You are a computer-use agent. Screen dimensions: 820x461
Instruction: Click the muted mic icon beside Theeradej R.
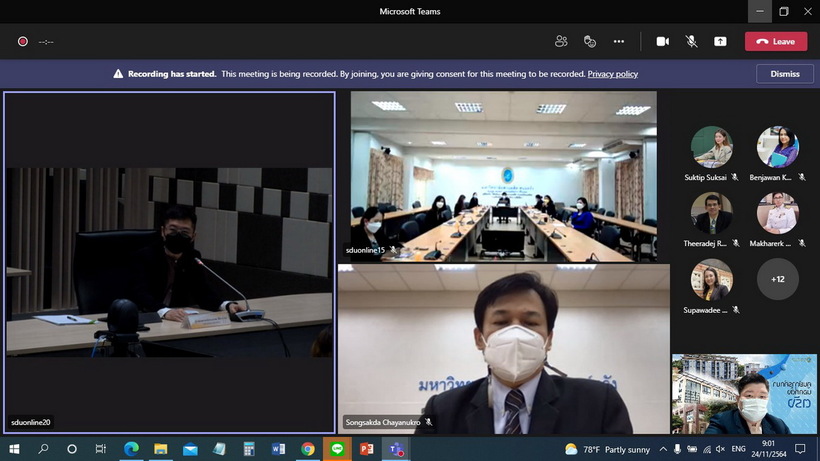pos(736,243)
